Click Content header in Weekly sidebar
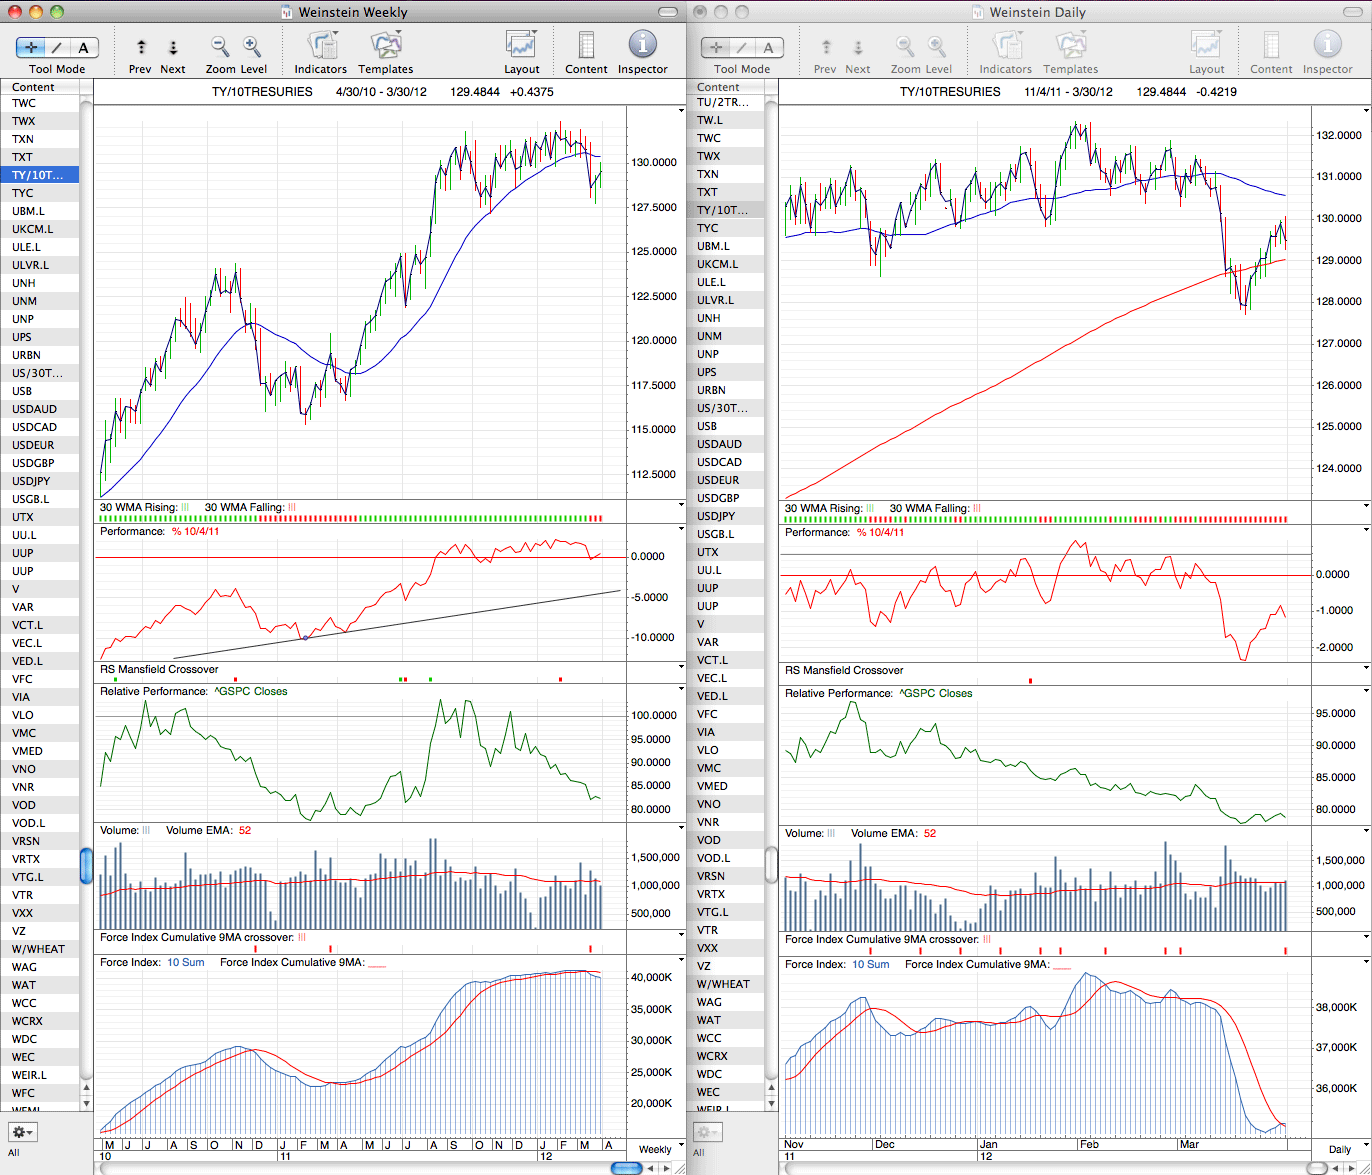Image resolution: width=1372 pixels, height=1175 pixels. [39, 87]
